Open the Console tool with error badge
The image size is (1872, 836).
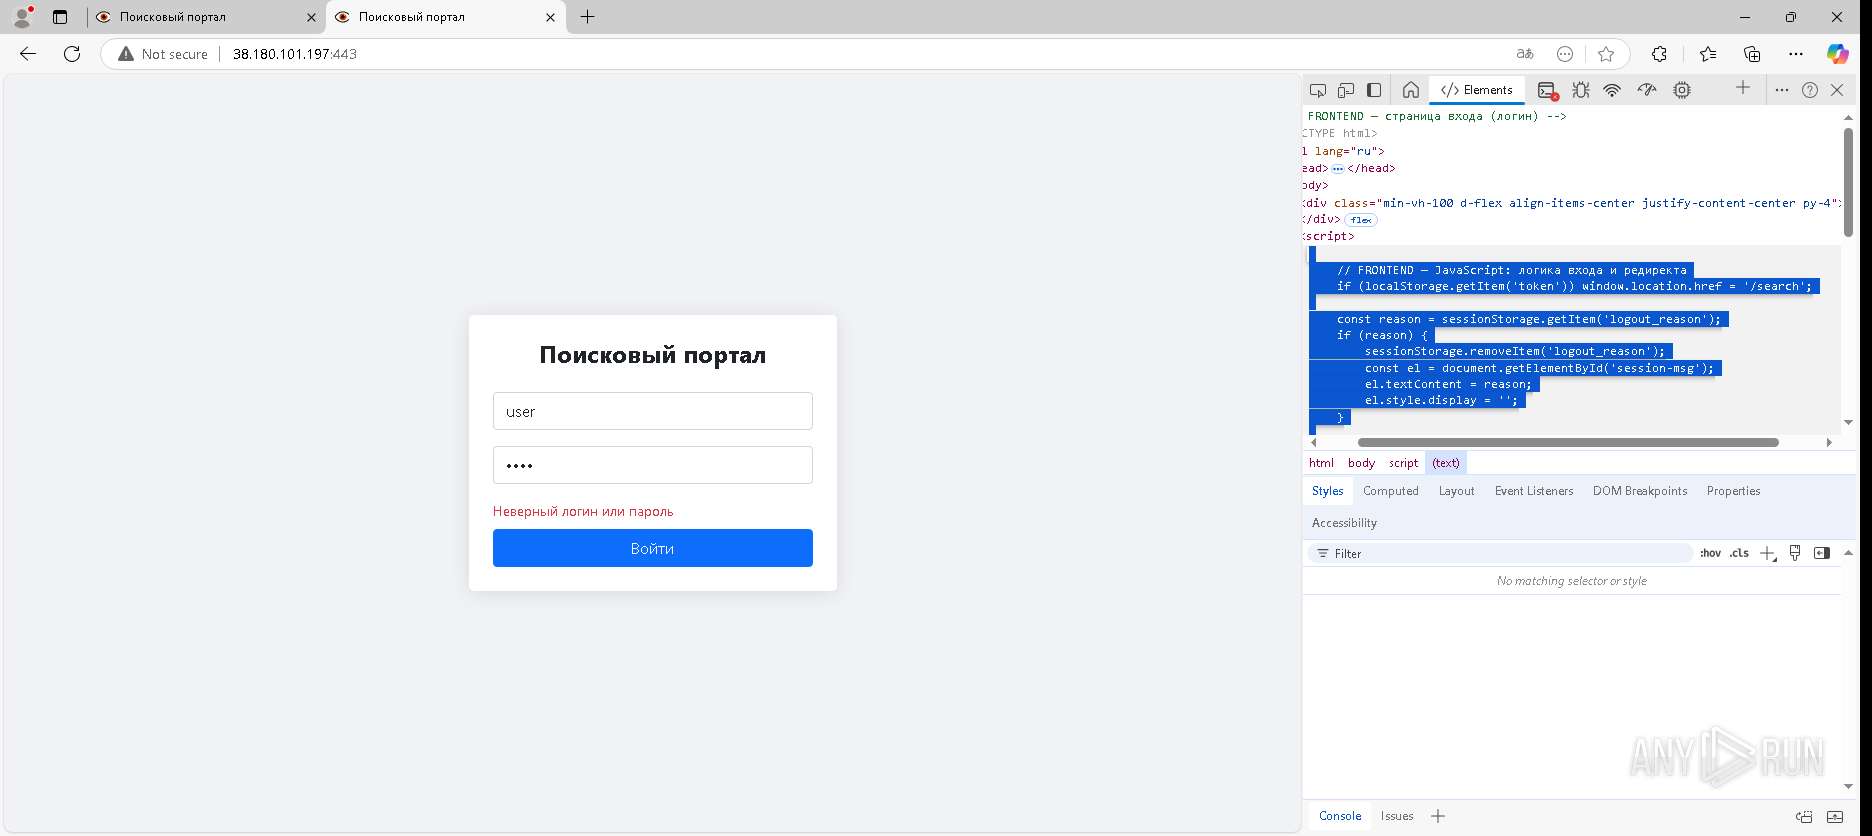click(1547, 90)
